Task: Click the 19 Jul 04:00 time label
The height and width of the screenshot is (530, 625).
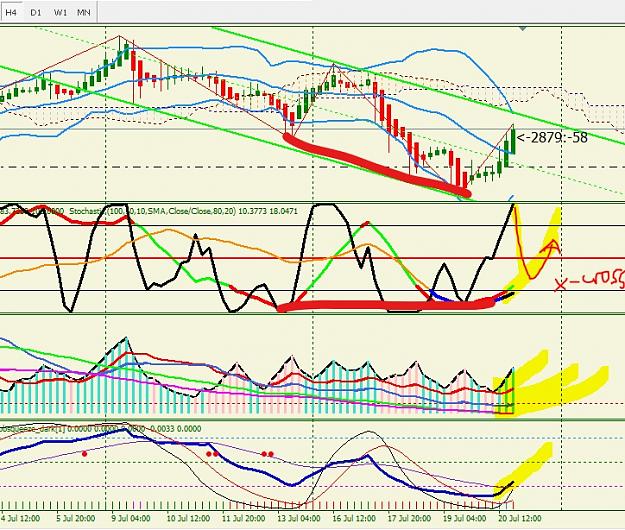Action: [x=465, y=518]
